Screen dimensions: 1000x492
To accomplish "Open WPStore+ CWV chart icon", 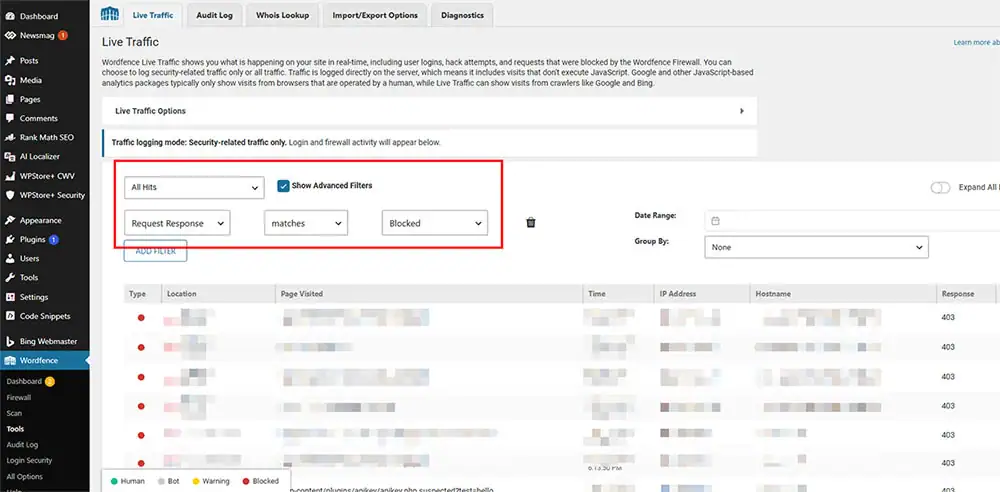I will coord(10,175).
